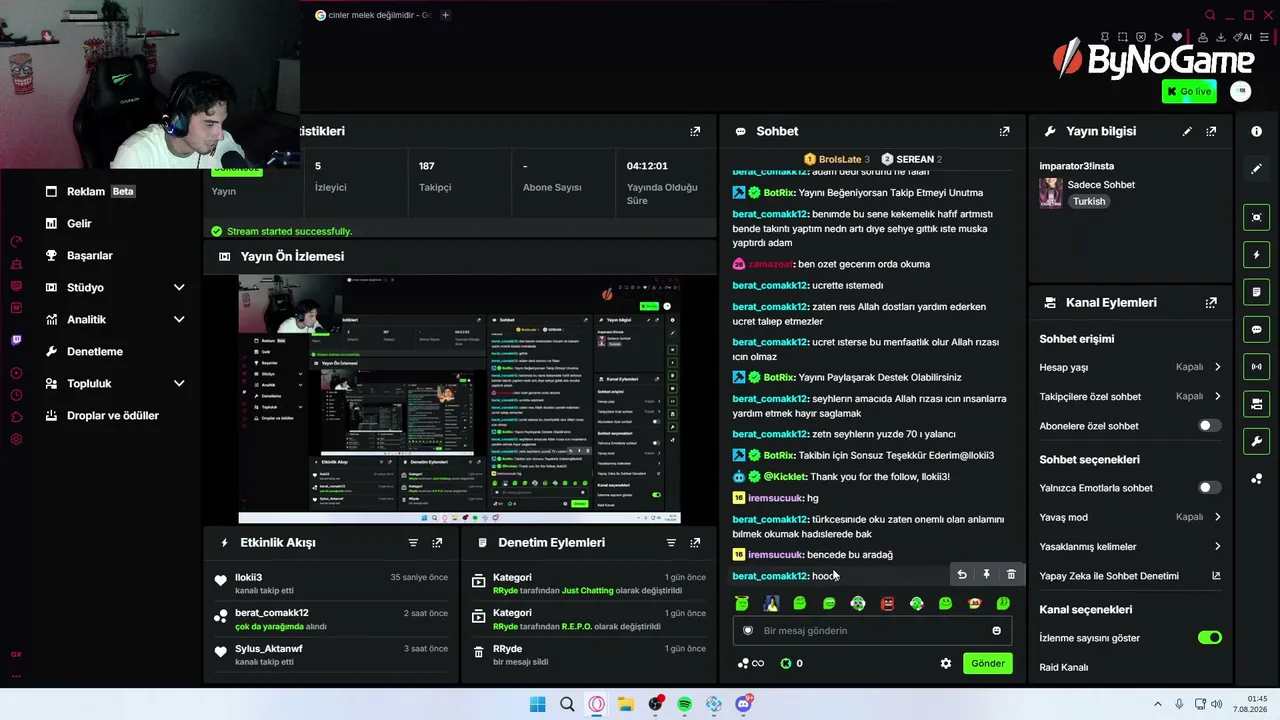Open filter options in Denetim Eylemleri header

coord(671,542)
